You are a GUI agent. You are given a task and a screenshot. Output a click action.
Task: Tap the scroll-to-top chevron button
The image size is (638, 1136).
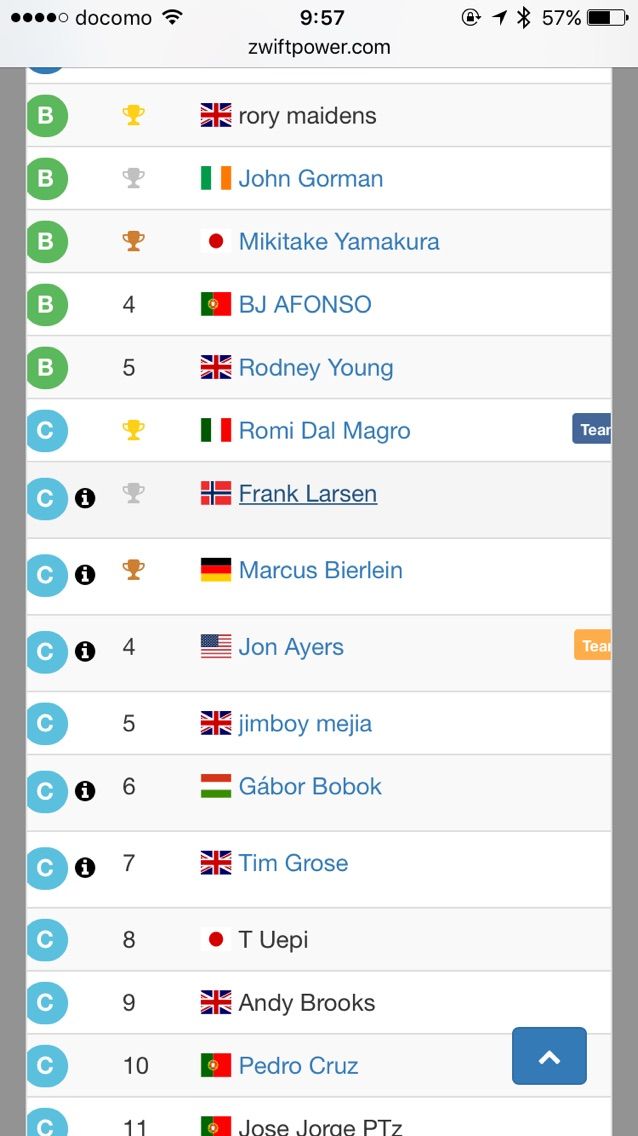coord(549,1056)
